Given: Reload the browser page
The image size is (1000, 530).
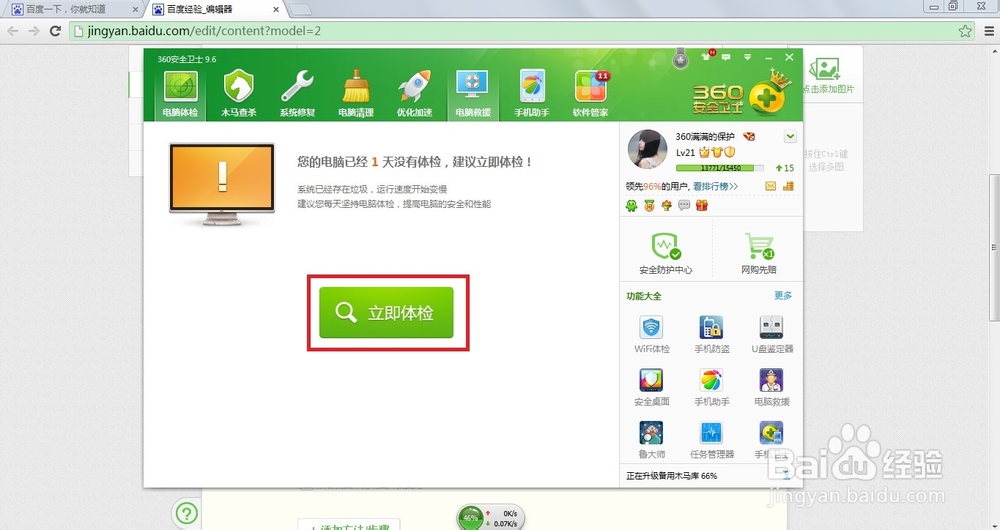Looking at the screenshot, I should click(55, 31).
